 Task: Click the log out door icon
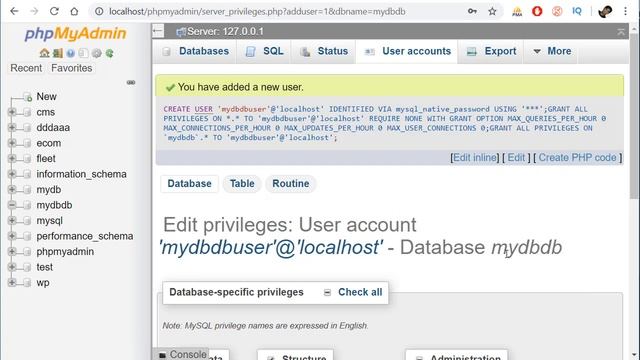(x=58, y=53)
